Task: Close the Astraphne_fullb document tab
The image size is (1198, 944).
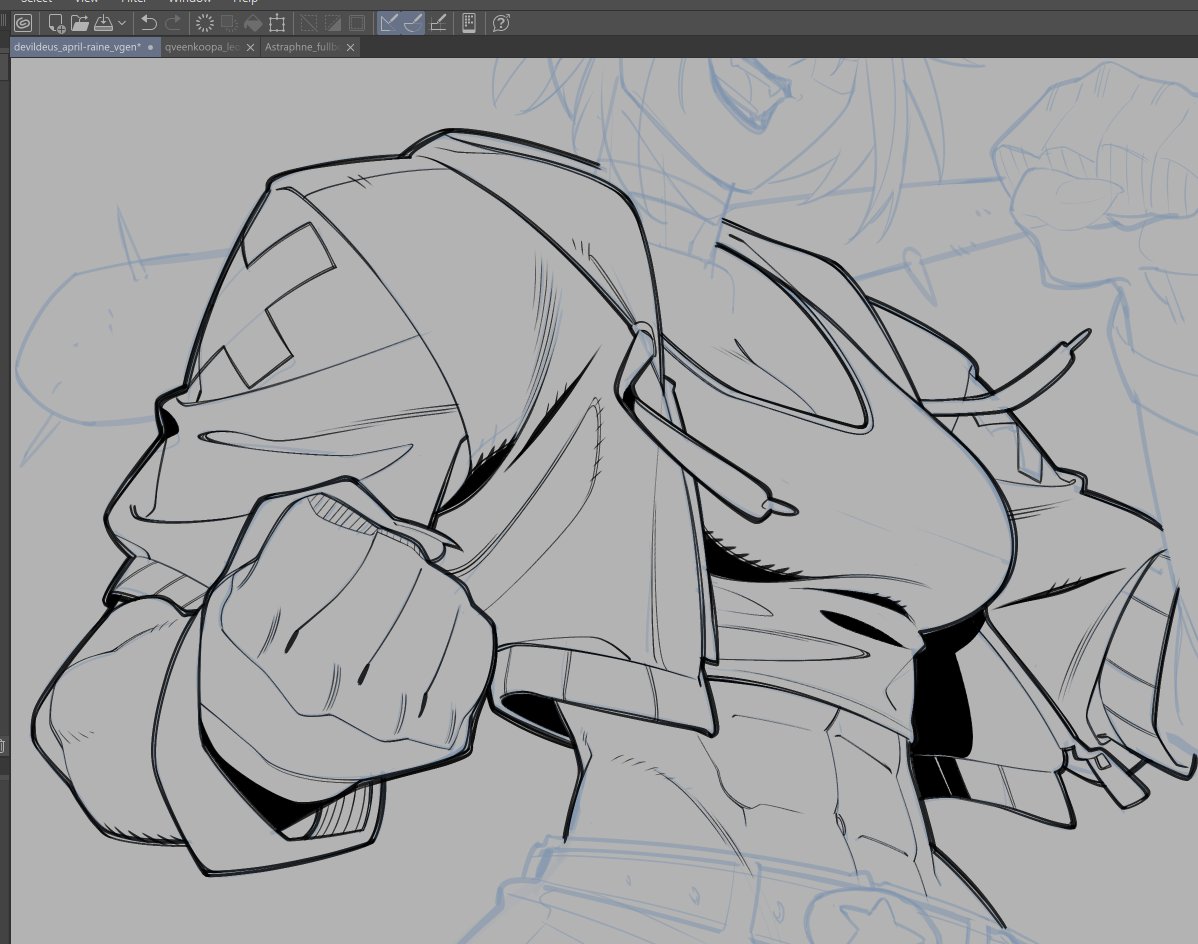Action: coord(350,47)
